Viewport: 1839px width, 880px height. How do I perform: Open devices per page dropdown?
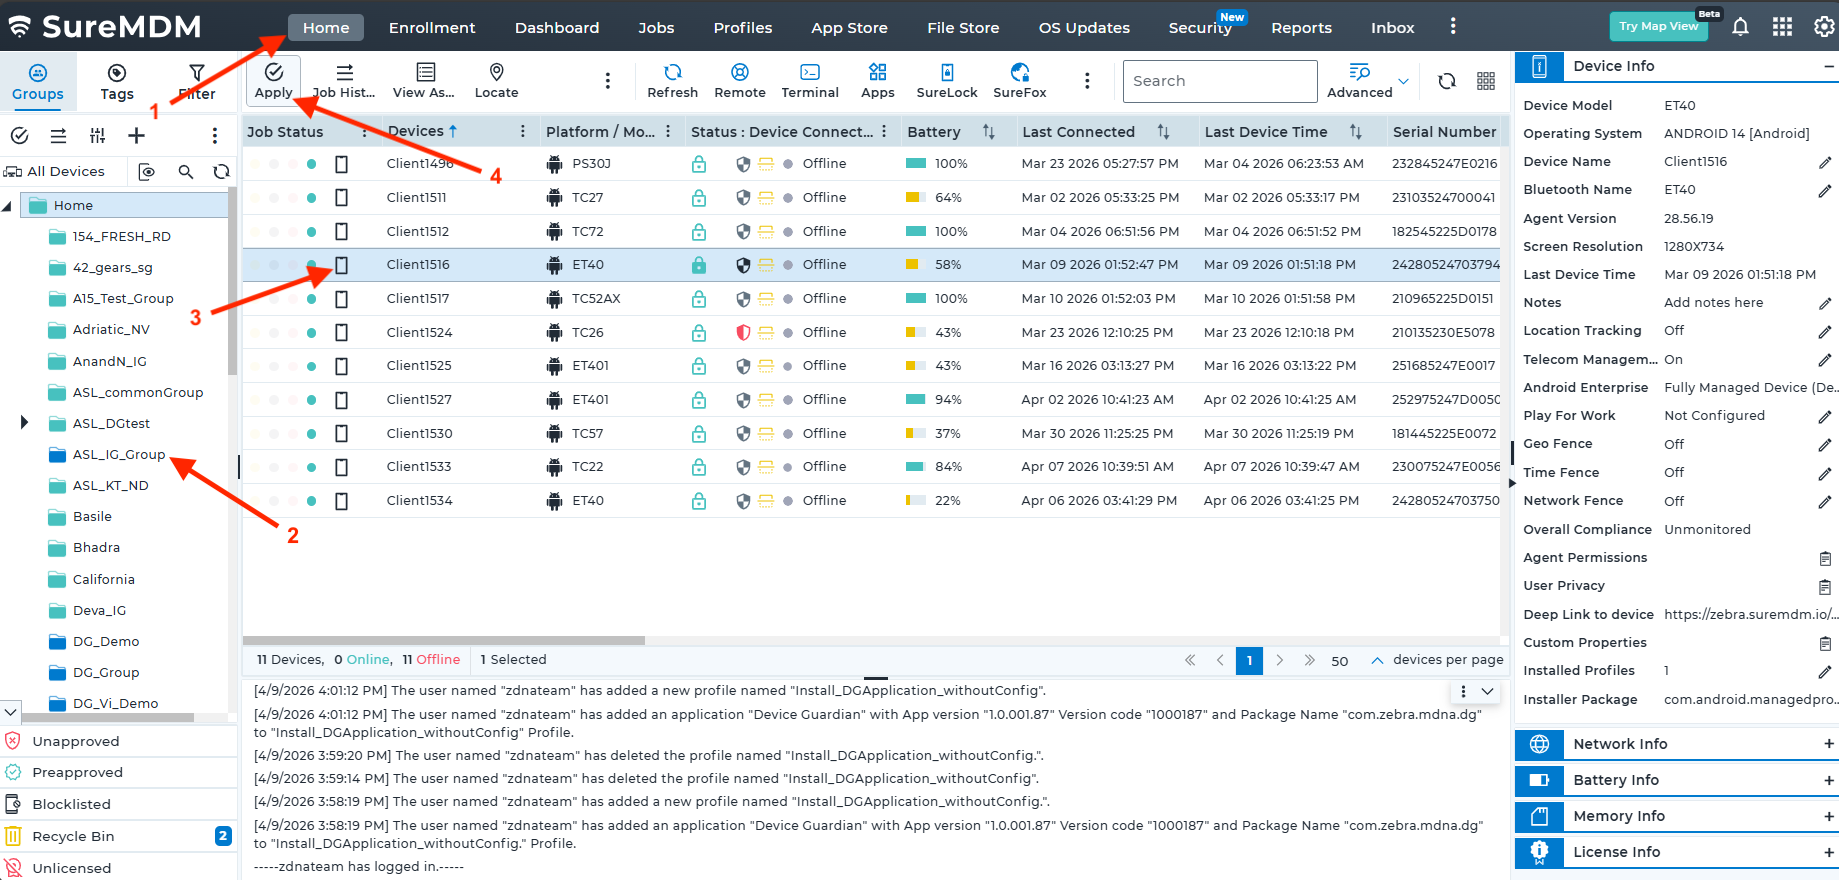pos(1377,660)
